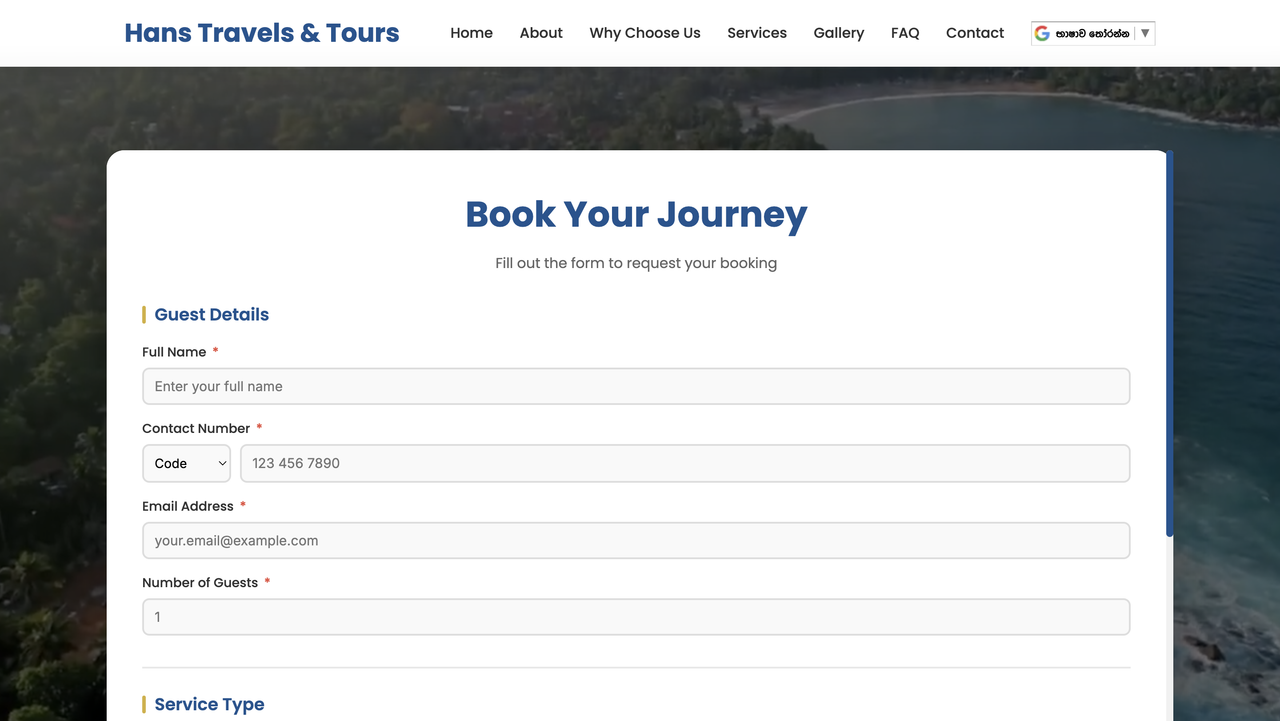Viewport: 1280px width, 721px height.
Task: Navigate to the Home menu item
Action: [x=471, y=32]
